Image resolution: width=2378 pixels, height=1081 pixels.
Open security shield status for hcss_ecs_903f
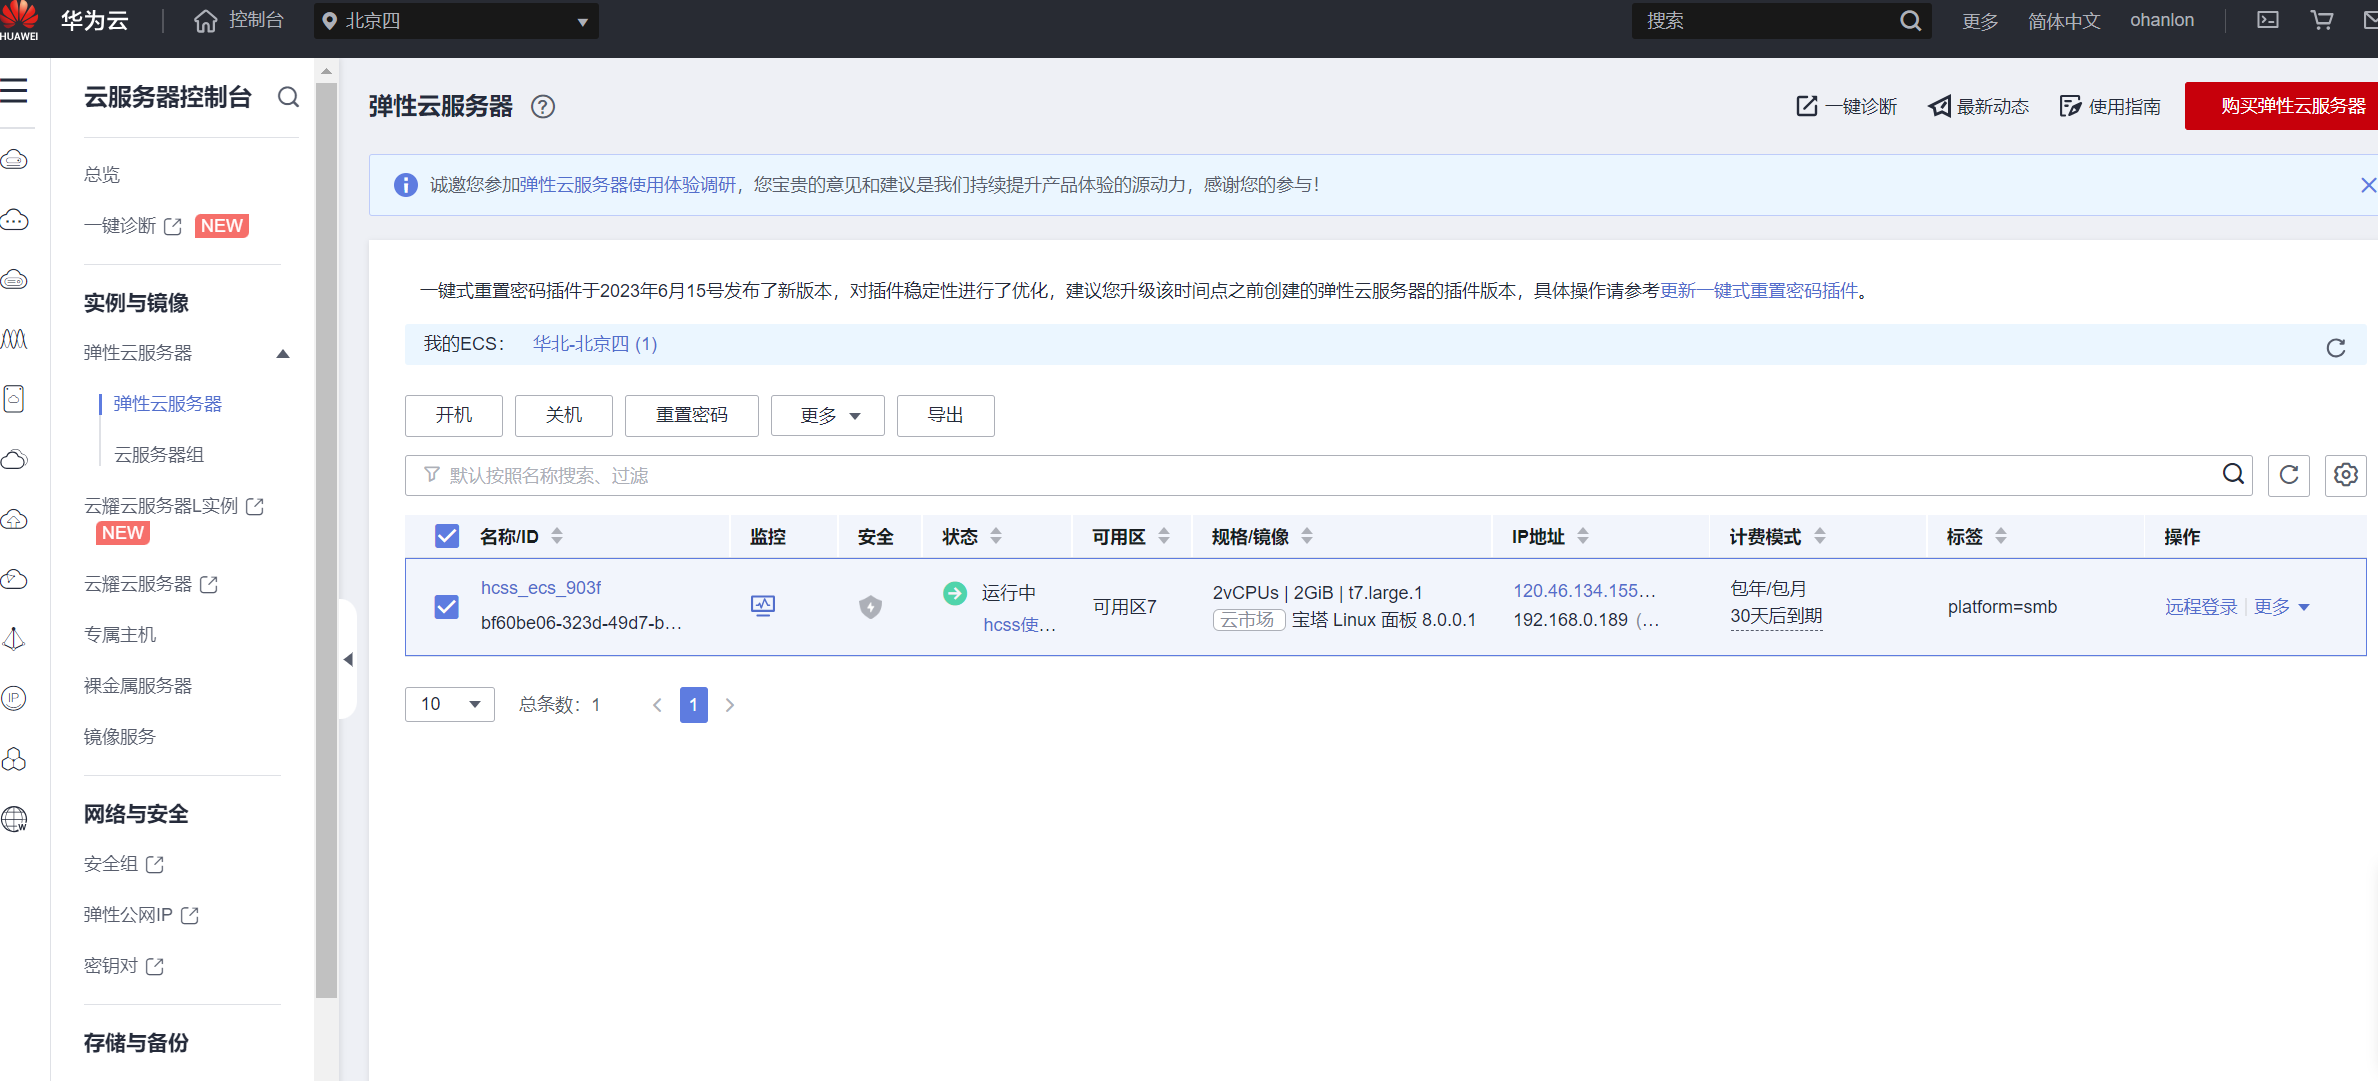tap(871, 607)
